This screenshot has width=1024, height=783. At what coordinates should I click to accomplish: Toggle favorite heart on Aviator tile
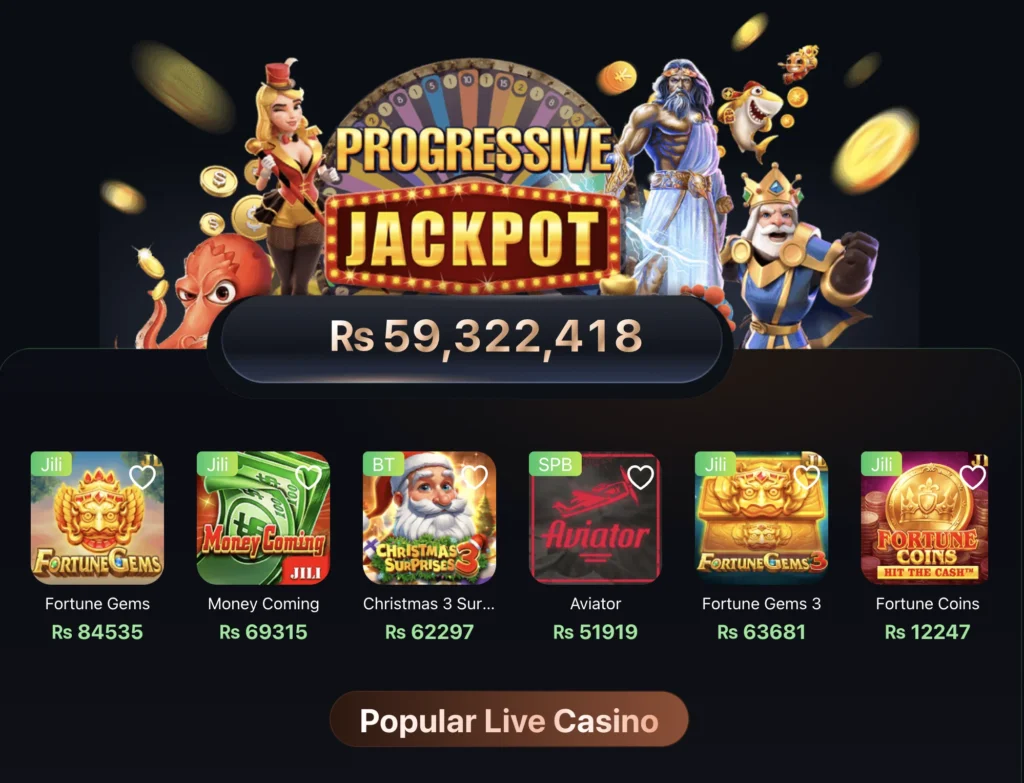(640, 477)
